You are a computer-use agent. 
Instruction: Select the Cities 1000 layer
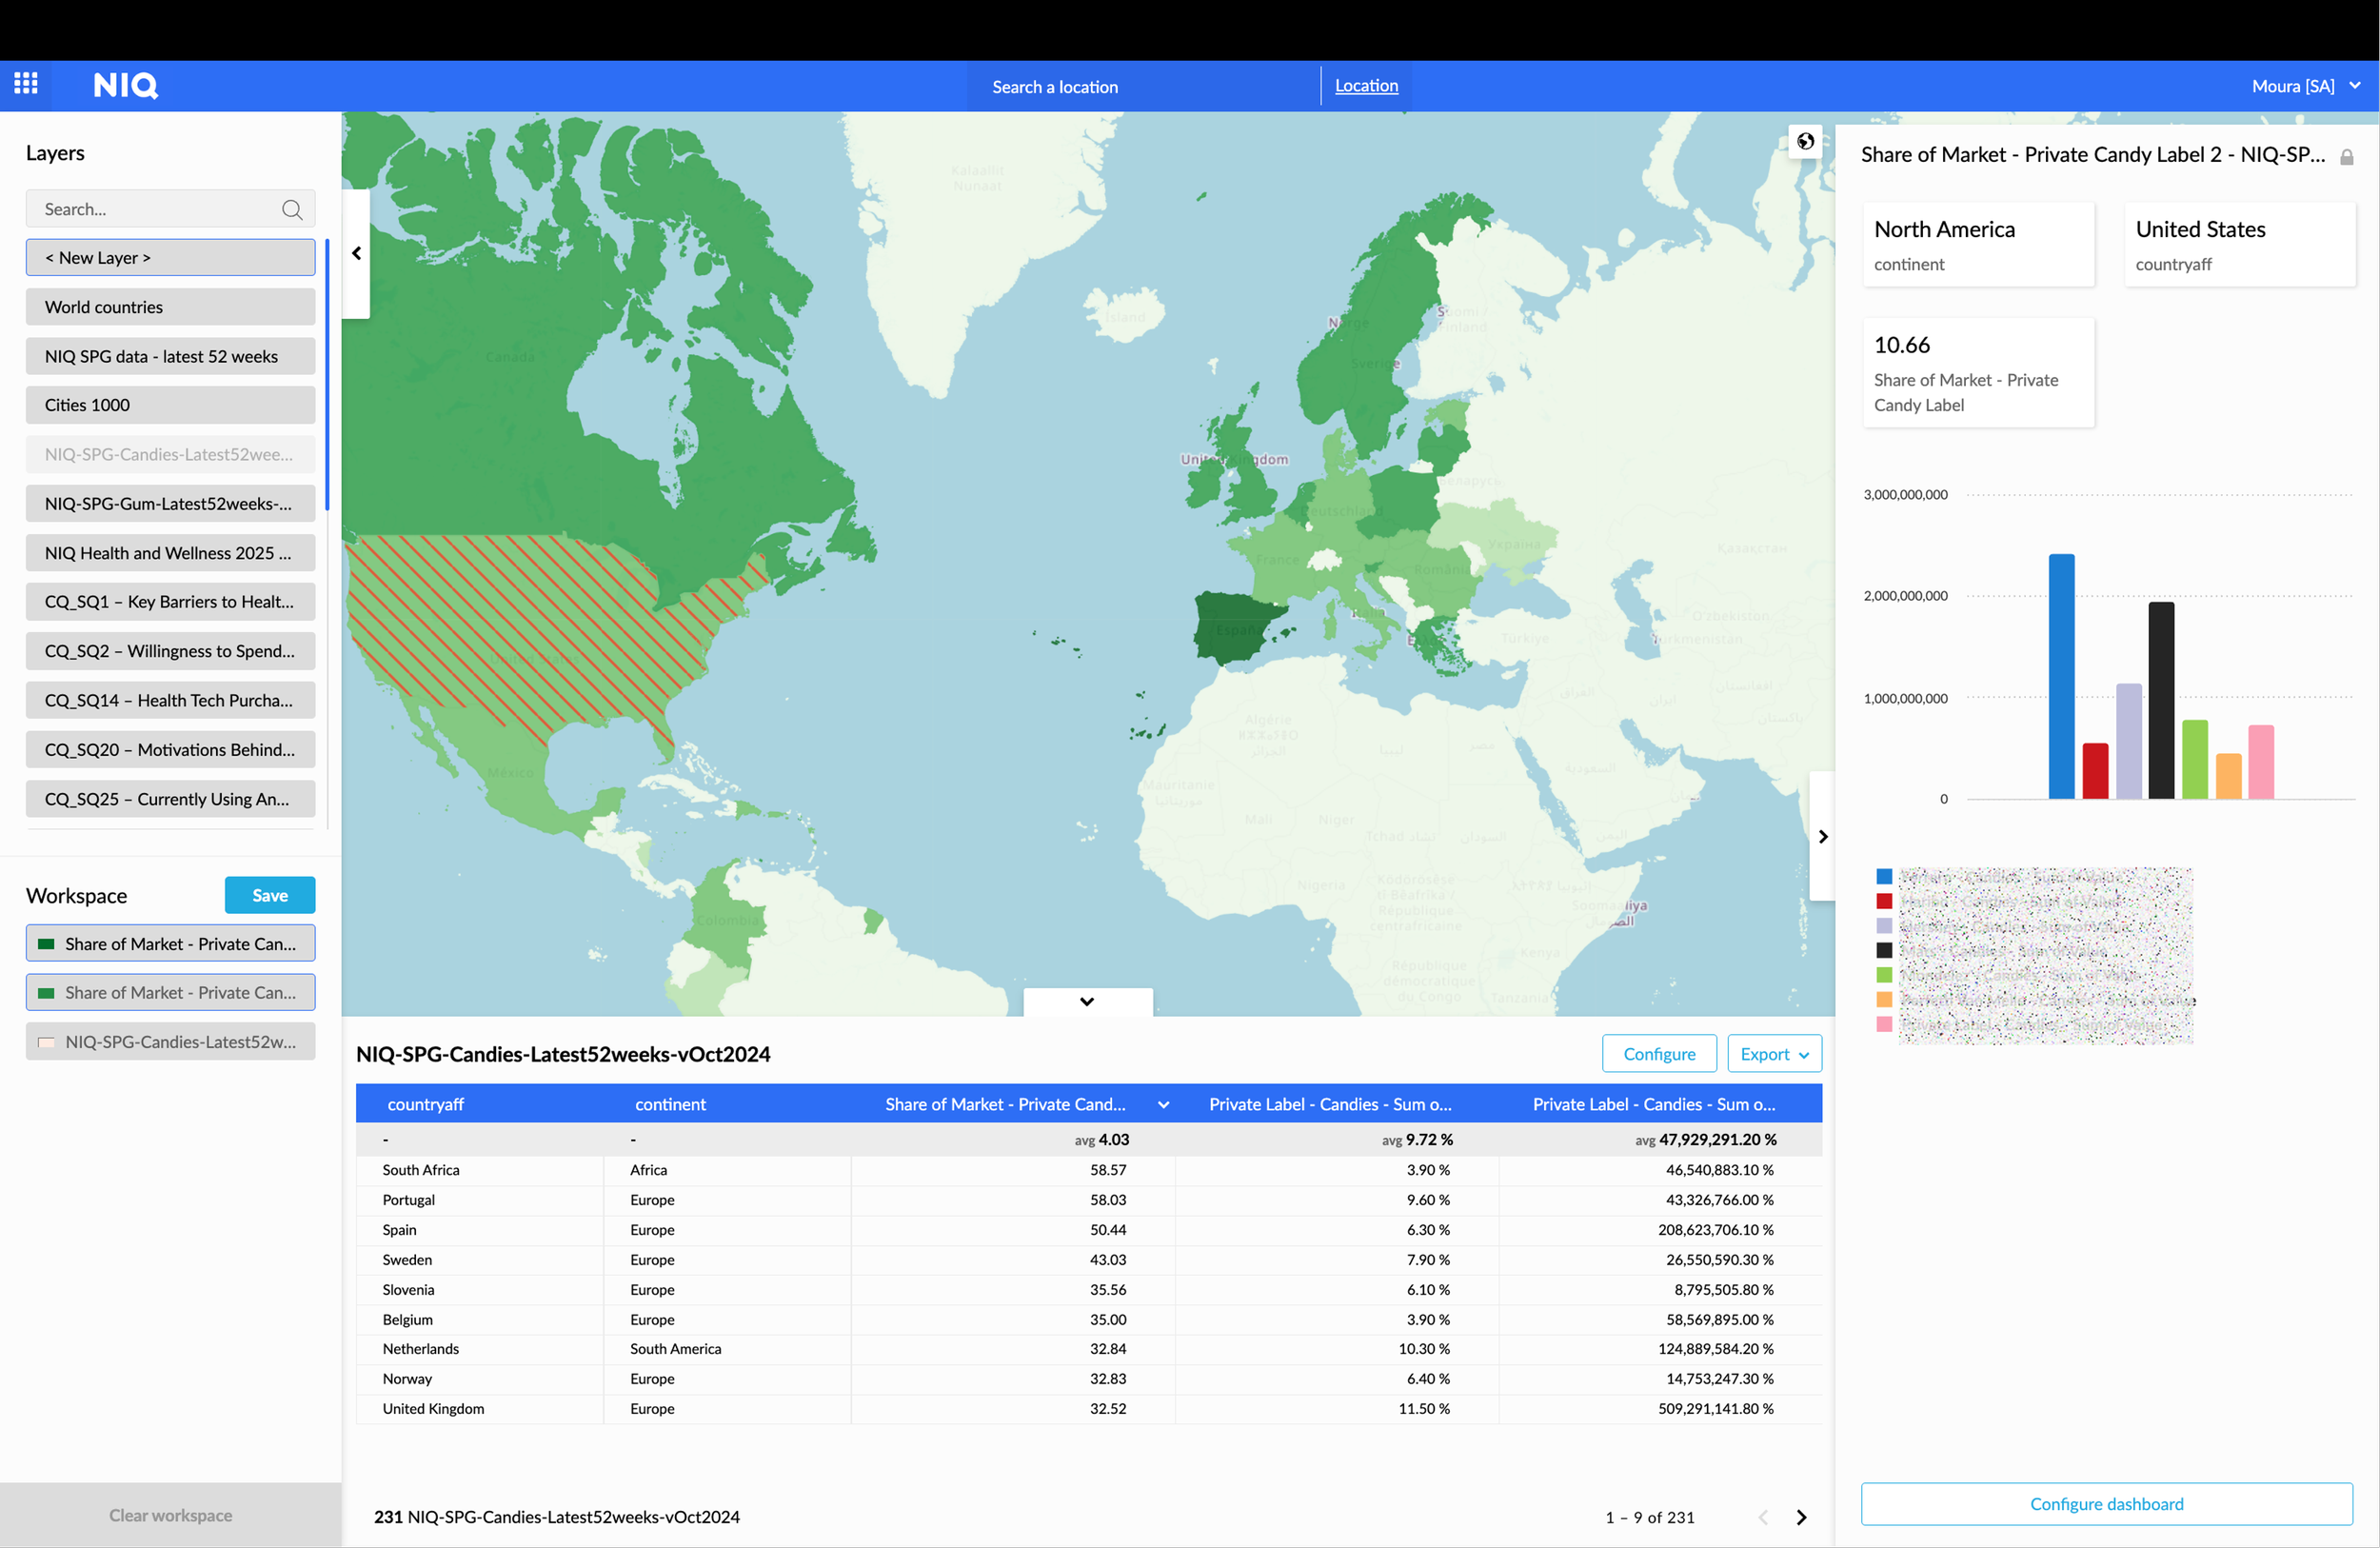170,405
